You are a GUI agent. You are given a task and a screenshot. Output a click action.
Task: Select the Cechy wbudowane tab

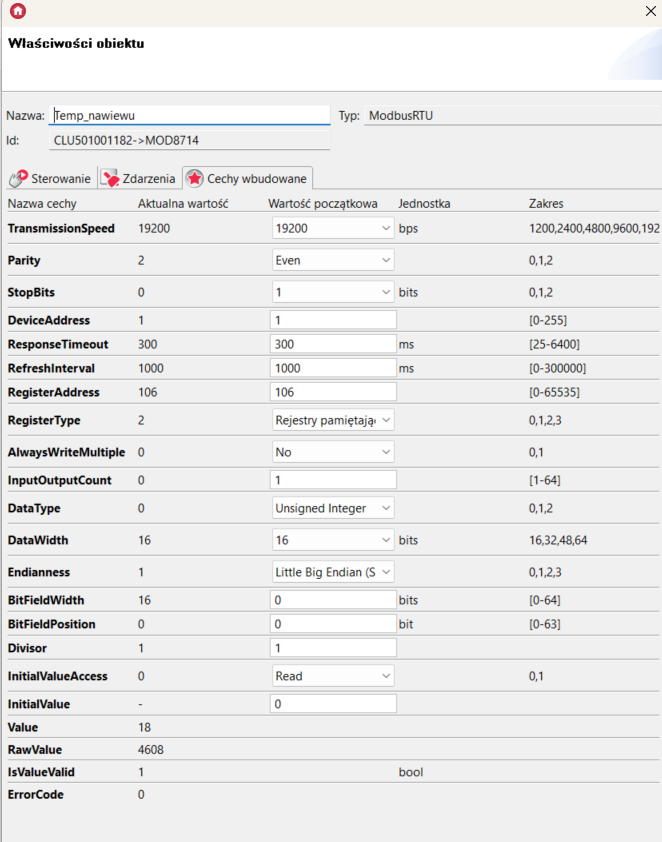tap(247, 179)
